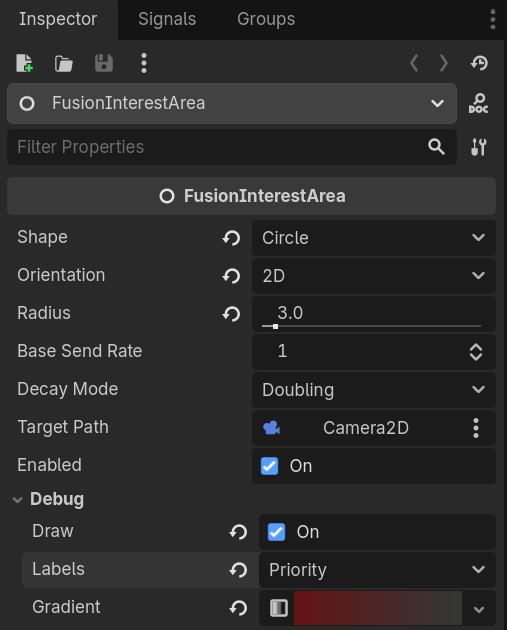Open the Shape dropdown showing Circle

(x=374, y=238)
